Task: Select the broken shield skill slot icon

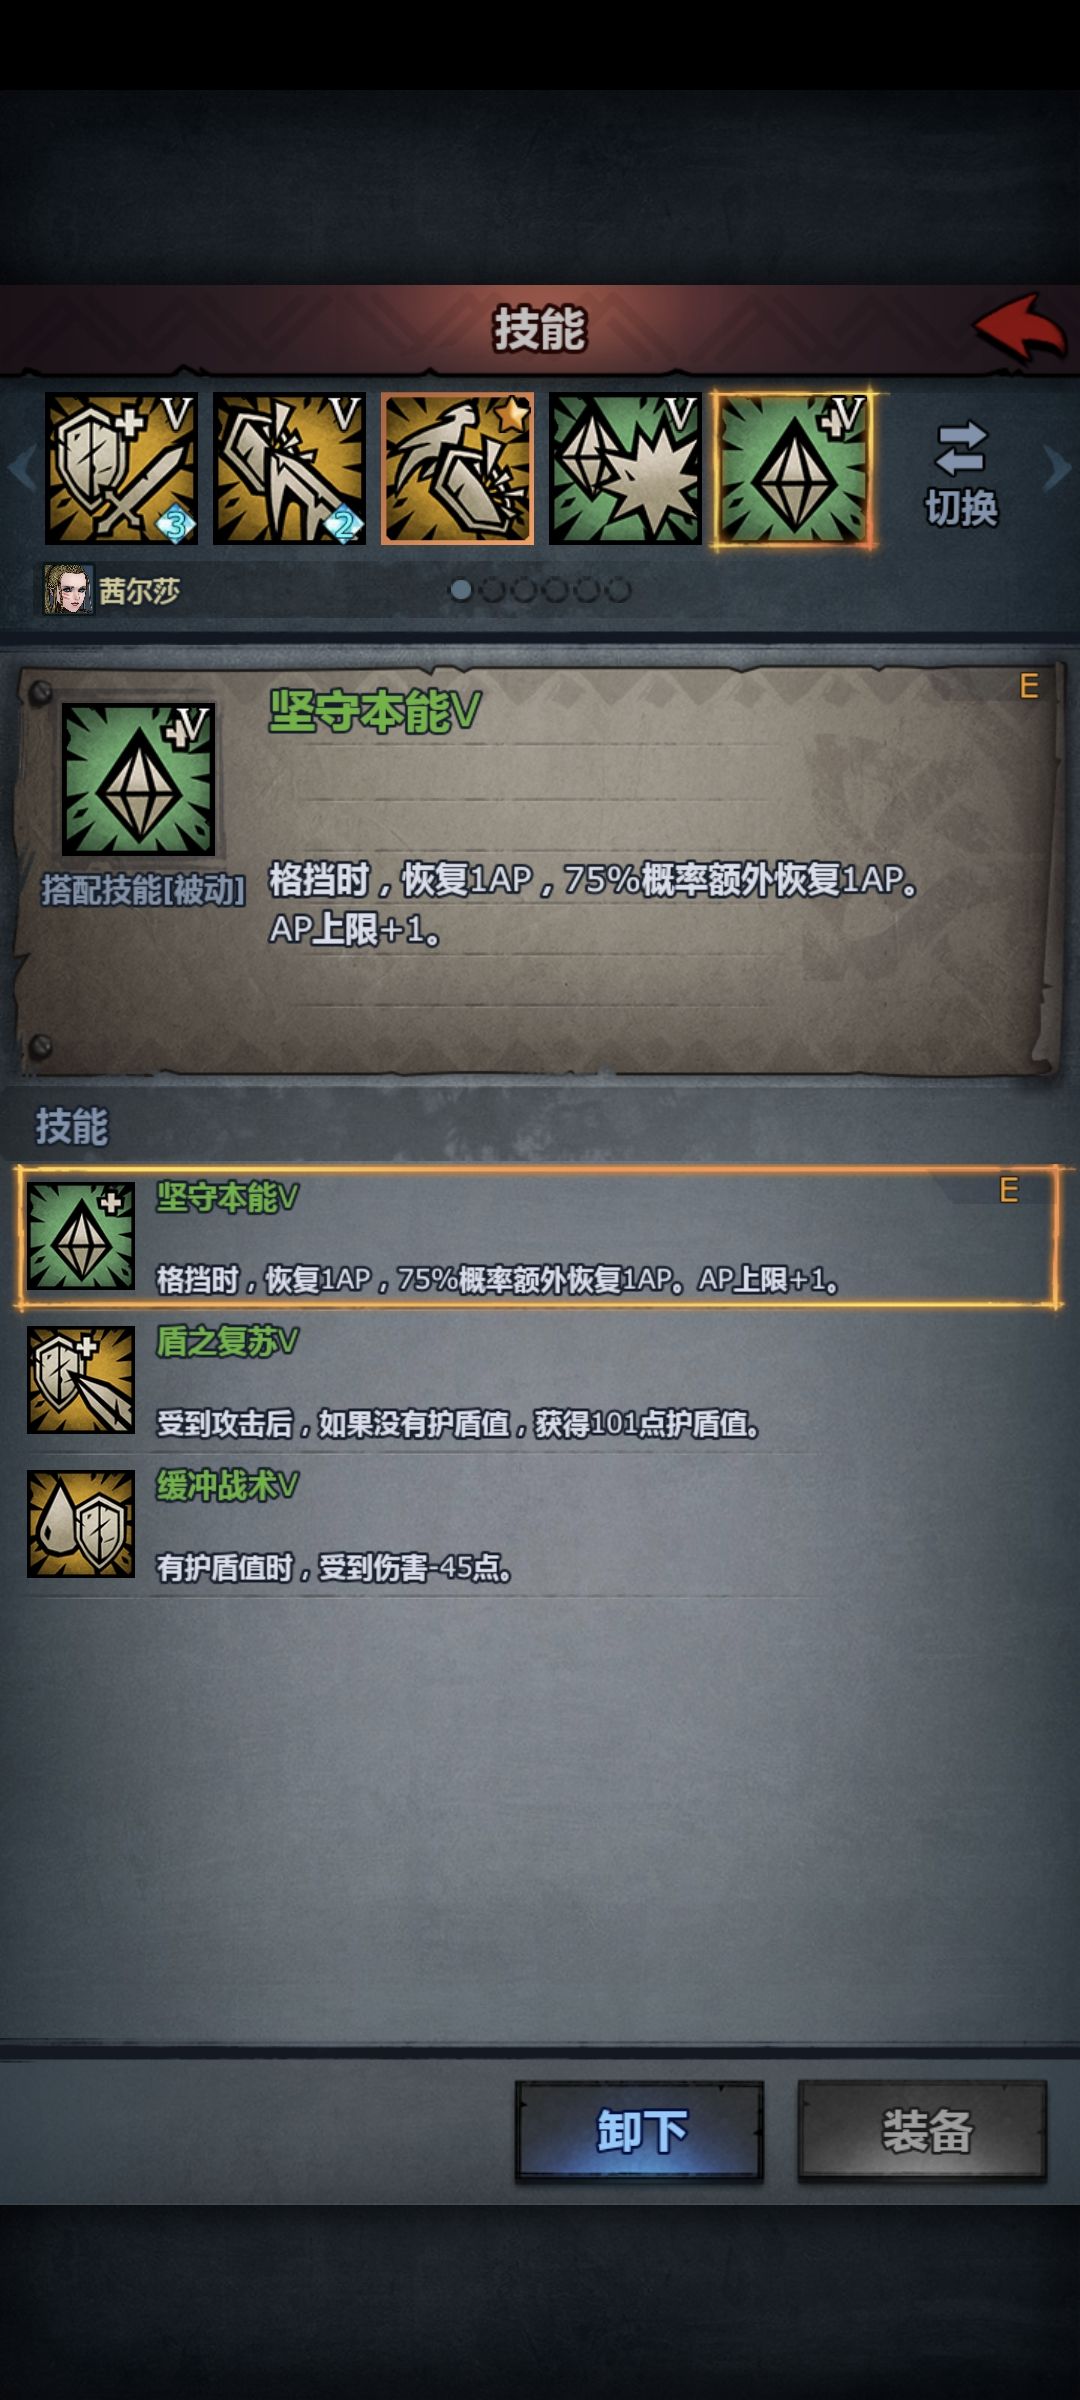Action: [289, 468]
